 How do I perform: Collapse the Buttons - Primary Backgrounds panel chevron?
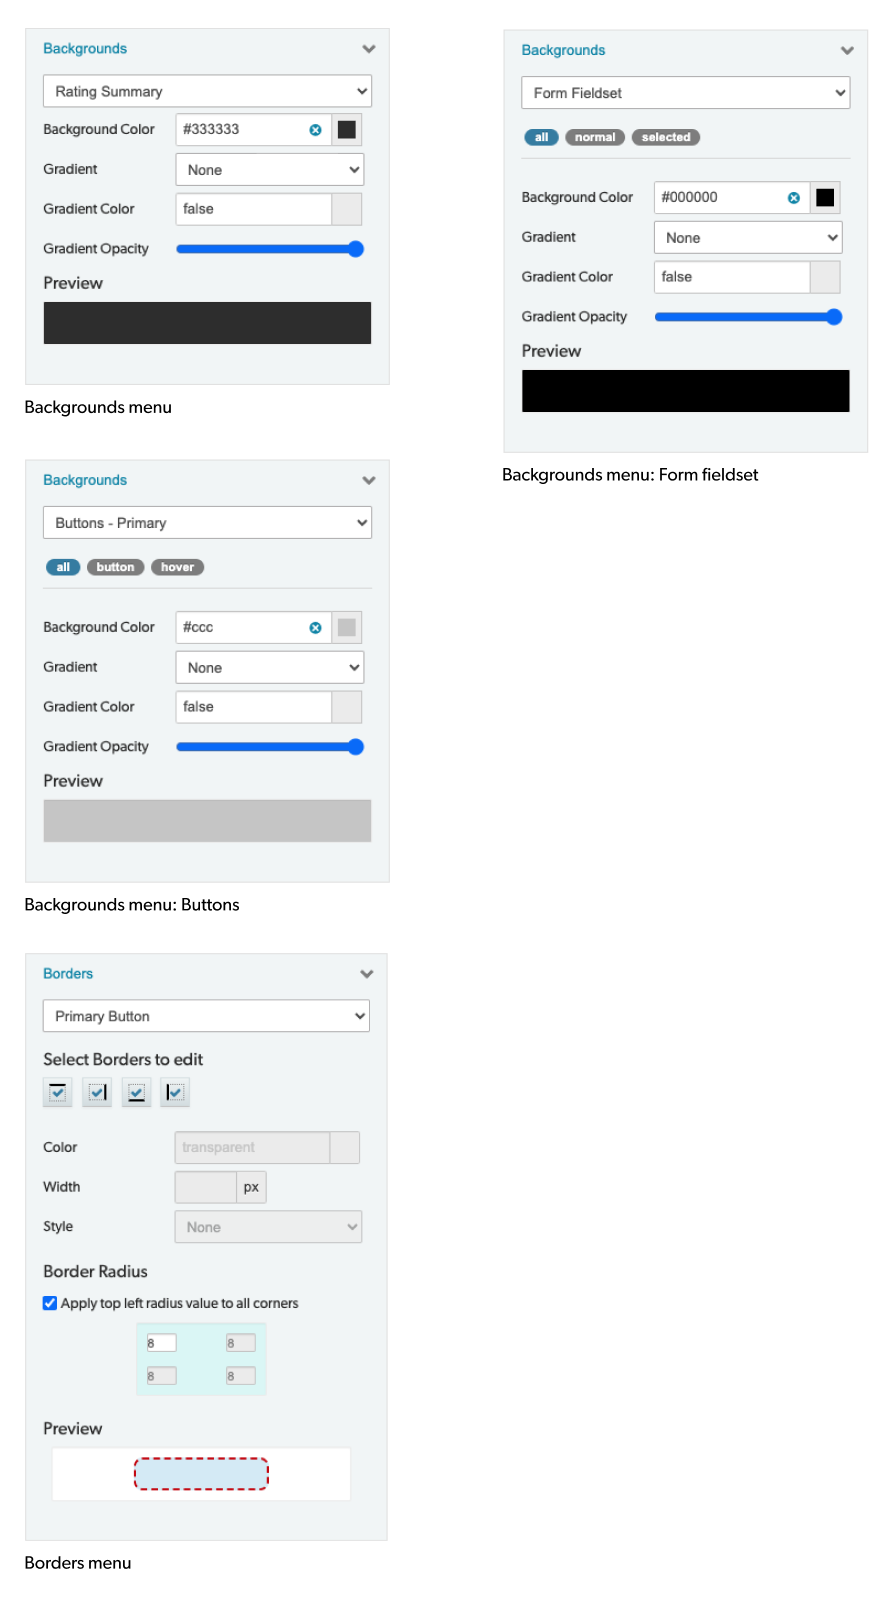tap(369, 481)
